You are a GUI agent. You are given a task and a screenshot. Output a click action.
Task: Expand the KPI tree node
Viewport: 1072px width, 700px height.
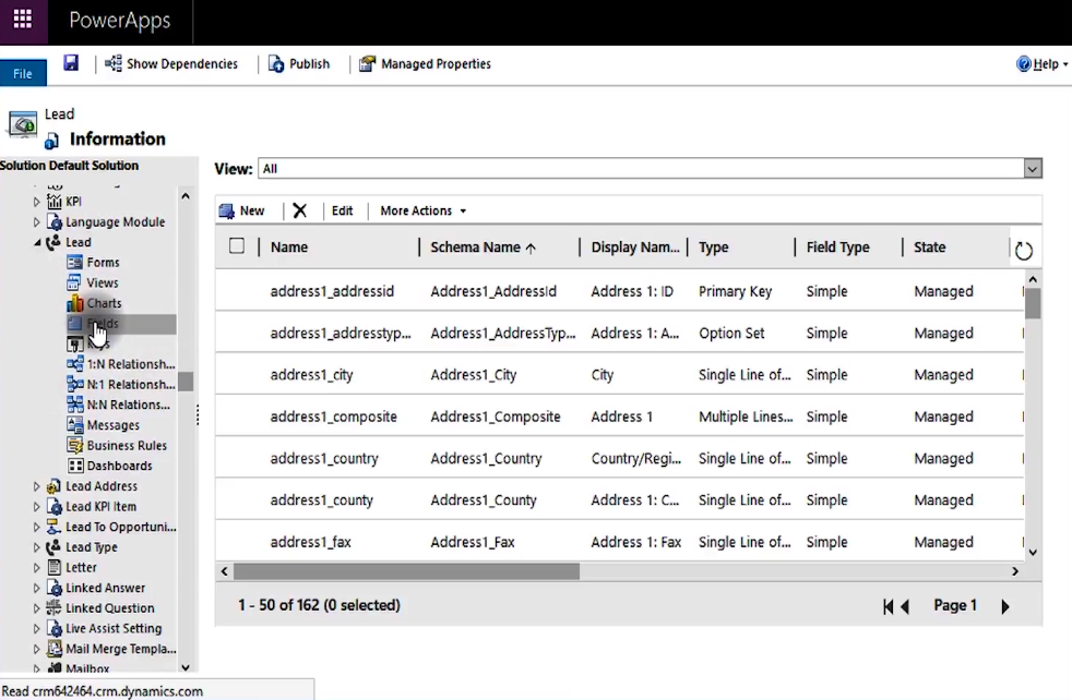(37, 202)
